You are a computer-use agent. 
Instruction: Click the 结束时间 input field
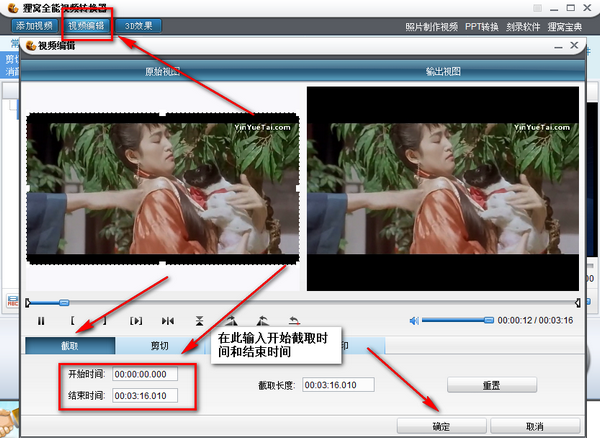[x=145, y=396]
